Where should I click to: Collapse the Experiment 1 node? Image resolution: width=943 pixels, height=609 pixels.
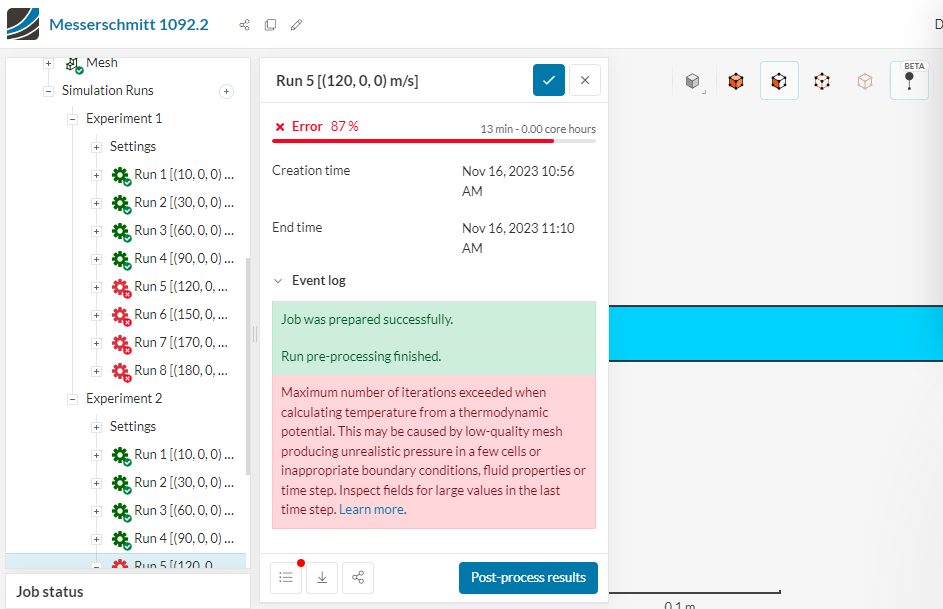[72, 119]
